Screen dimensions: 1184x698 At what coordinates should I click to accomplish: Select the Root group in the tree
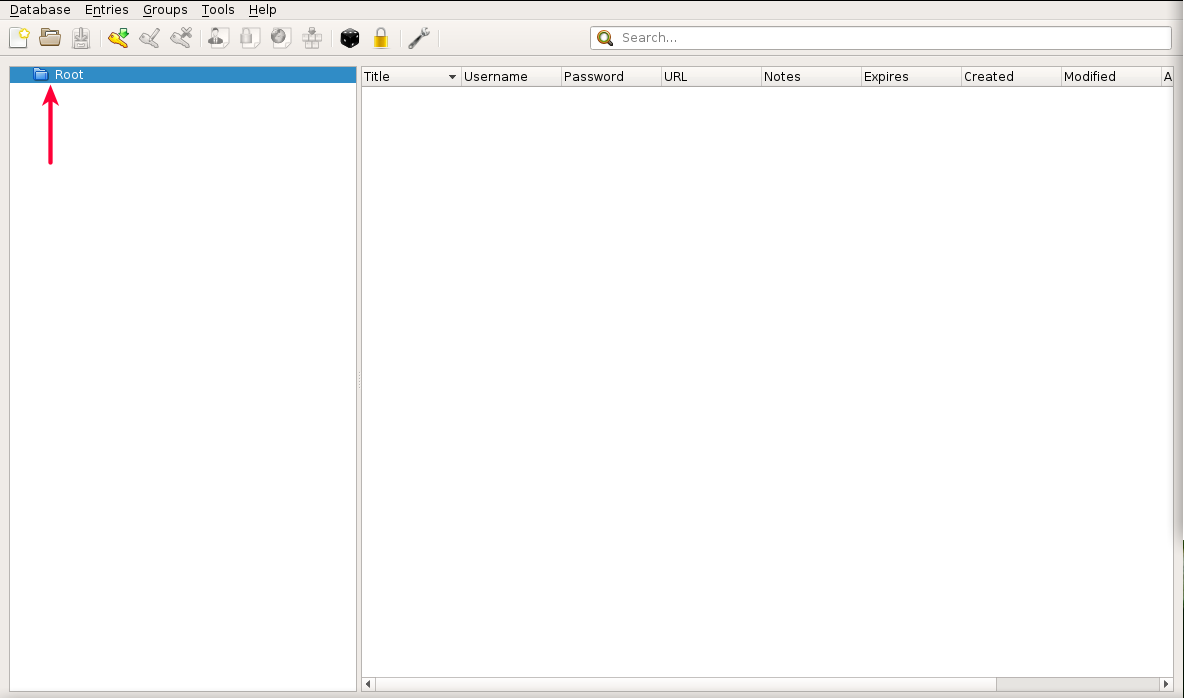click(x=69, y=75)
